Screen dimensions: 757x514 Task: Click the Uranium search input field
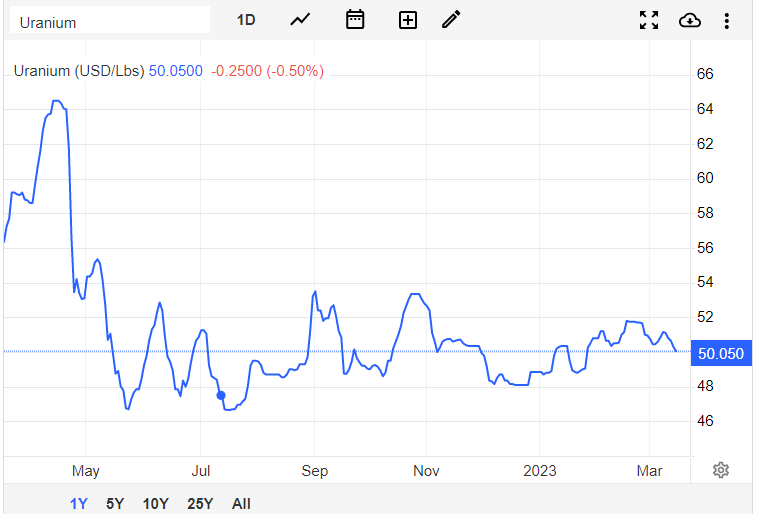pyautogui.click(x=110, y=21)
